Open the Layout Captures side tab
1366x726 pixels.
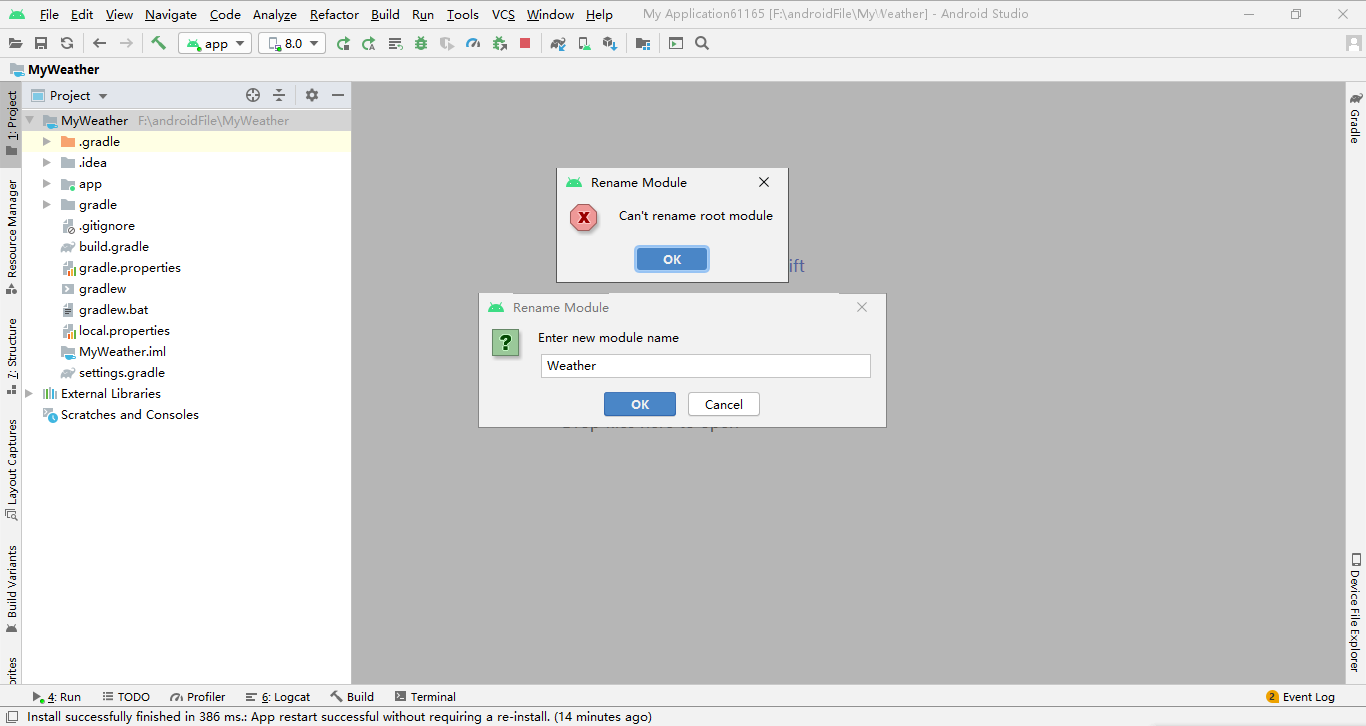[12, 469]
